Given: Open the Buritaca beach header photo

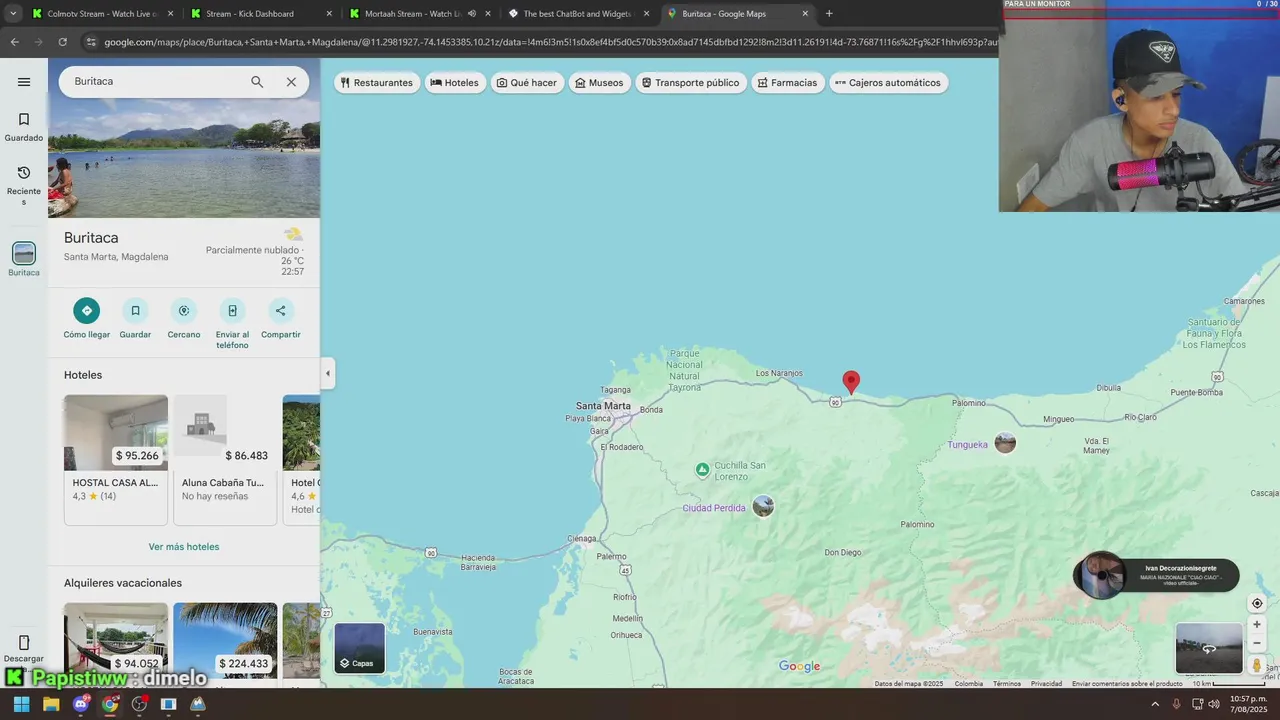Looking at the screenshot, I should point(184,158).
